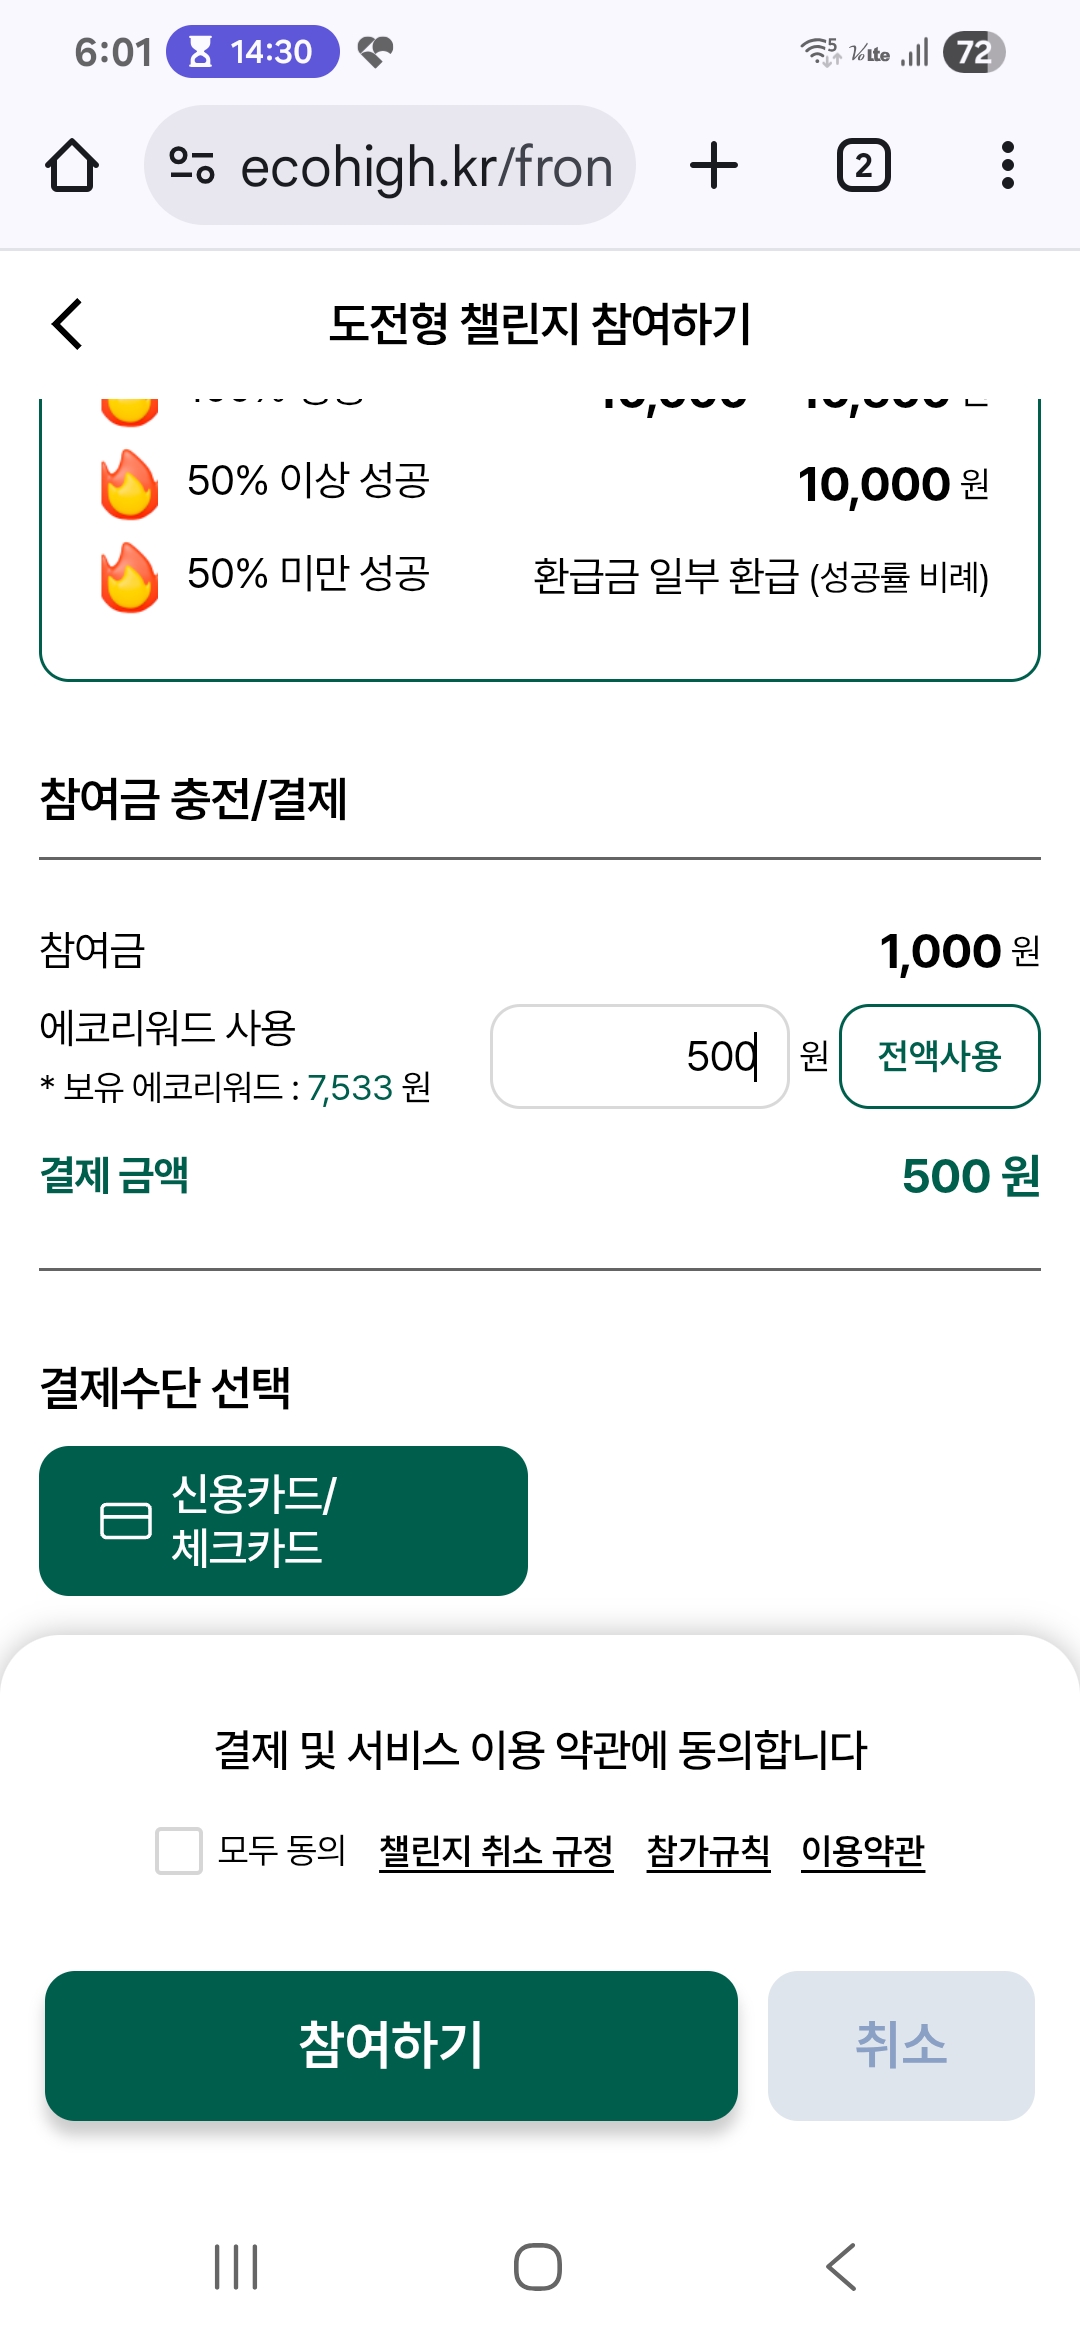1080x2340 pixels.
Task: Click the eco reward amount input field
Action: [x=640, y=1056]
